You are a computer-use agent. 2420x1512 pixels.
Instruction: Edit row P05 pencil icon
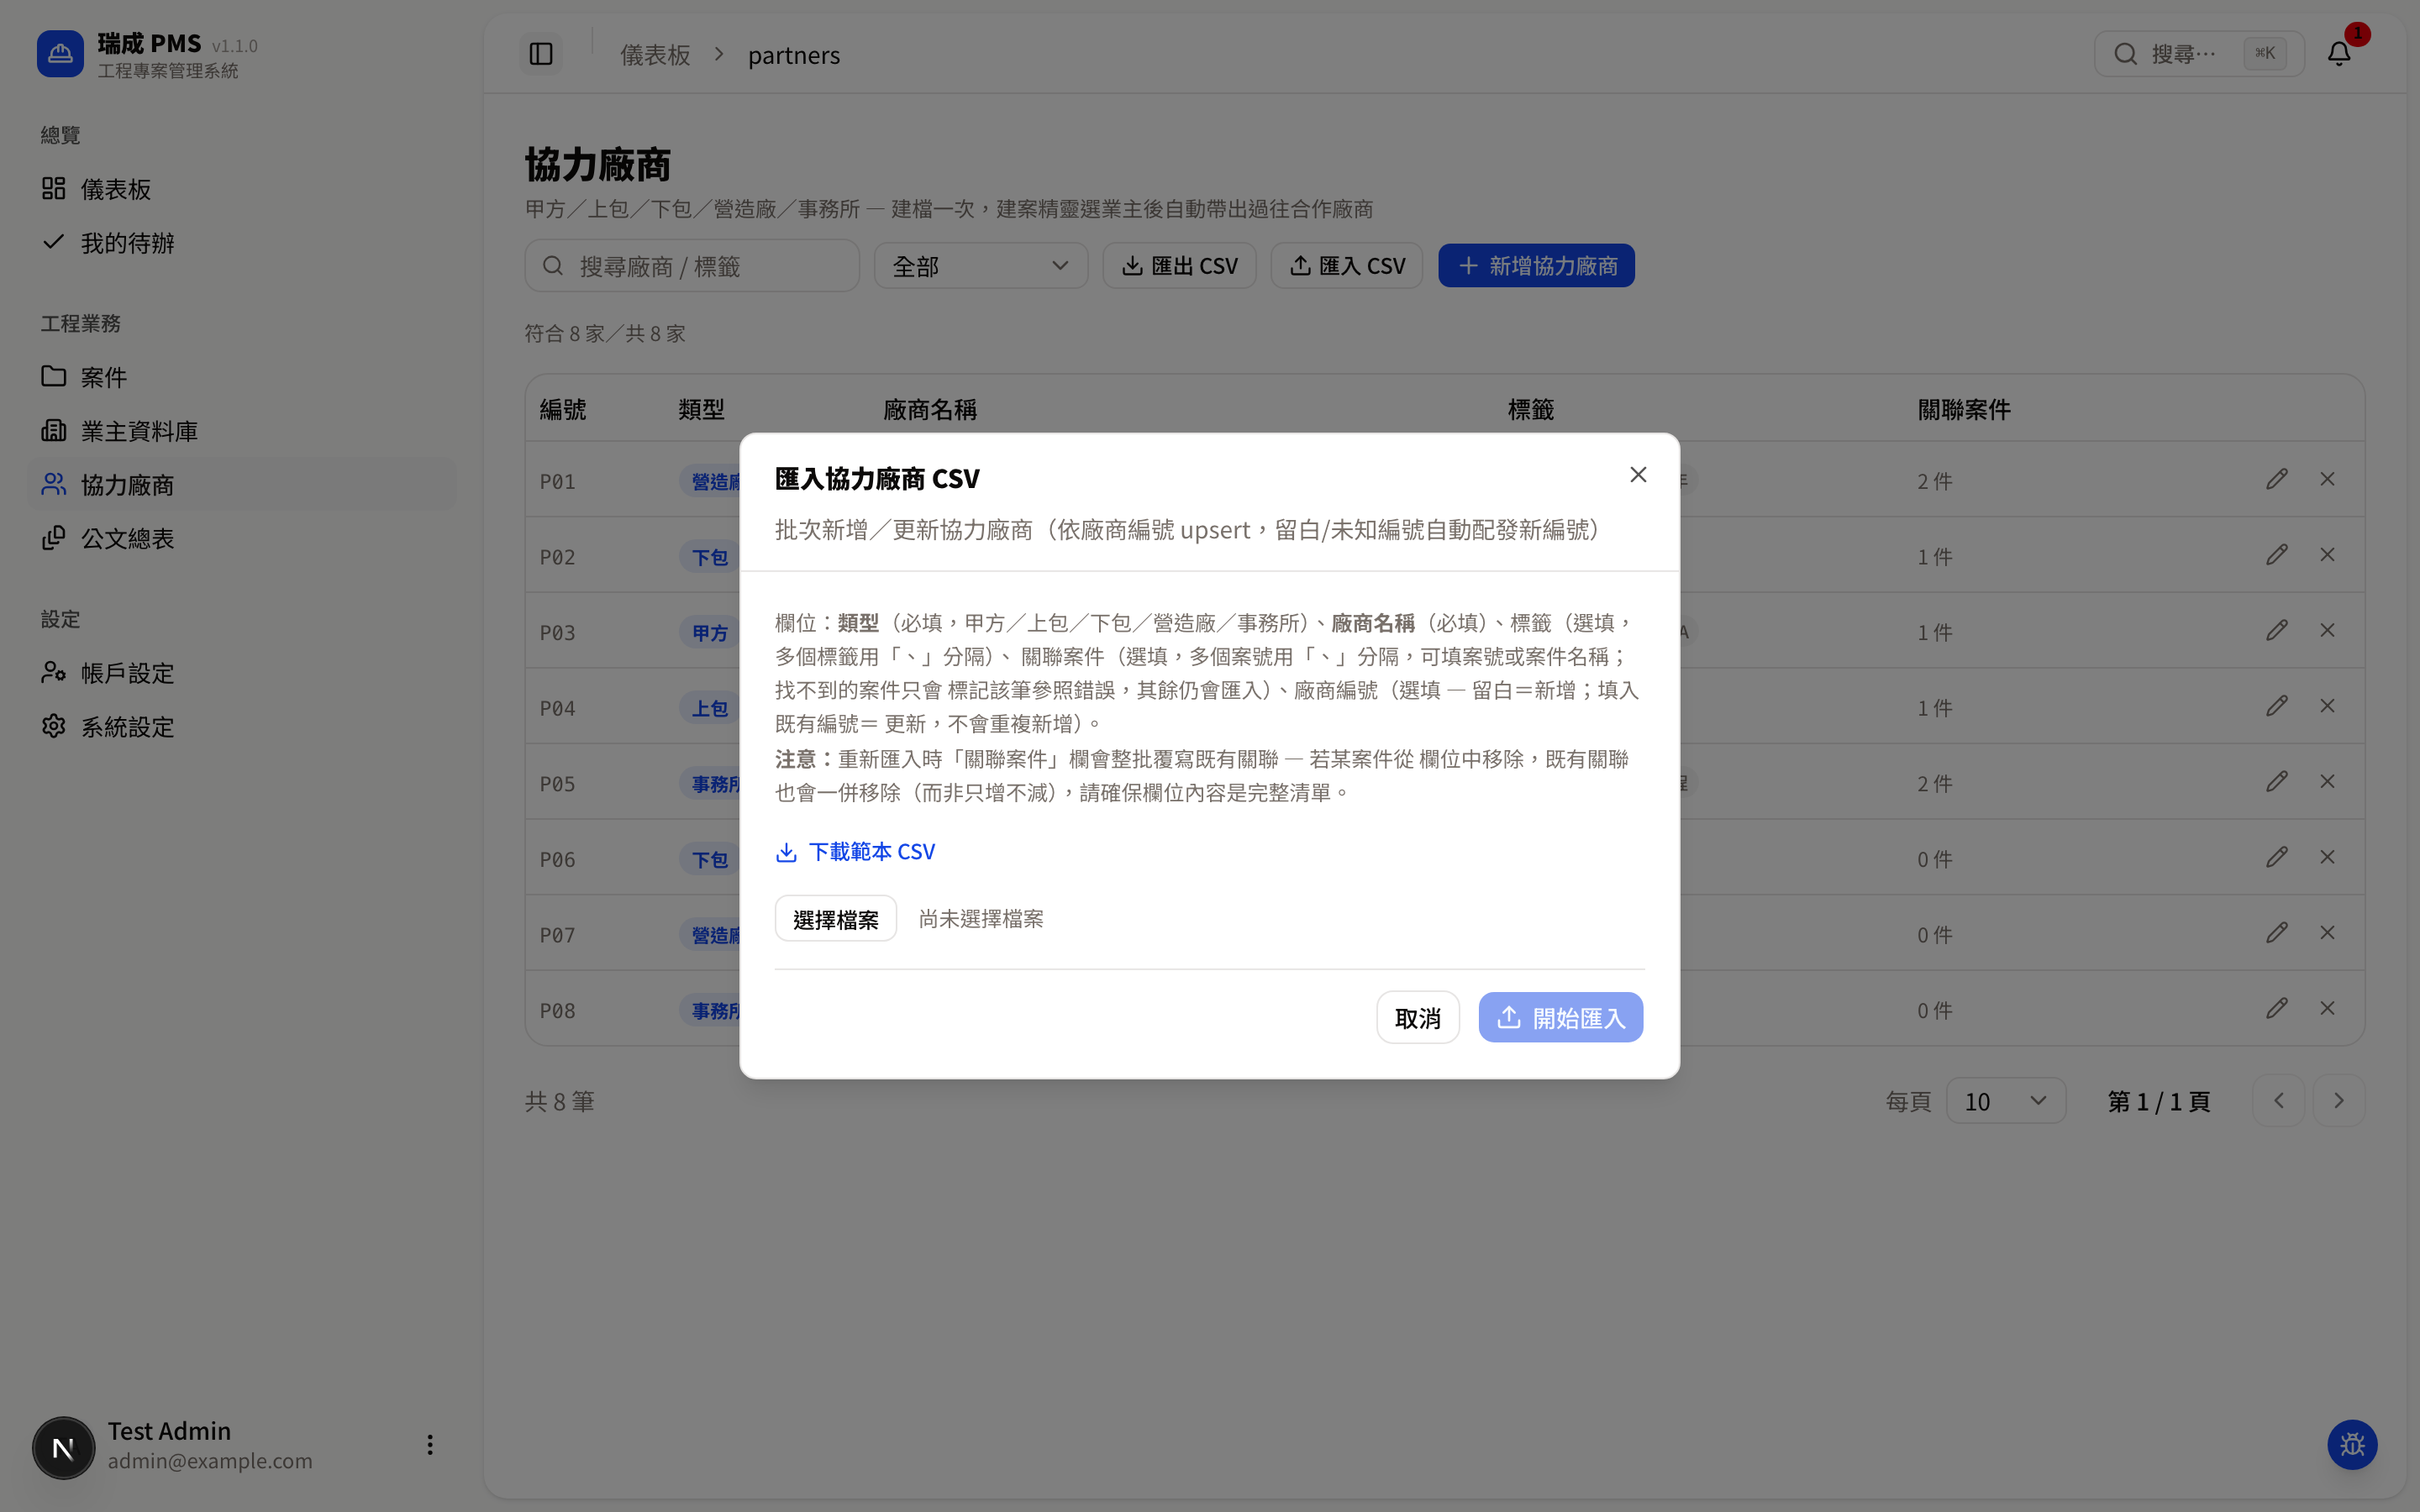click(2277, 782)
